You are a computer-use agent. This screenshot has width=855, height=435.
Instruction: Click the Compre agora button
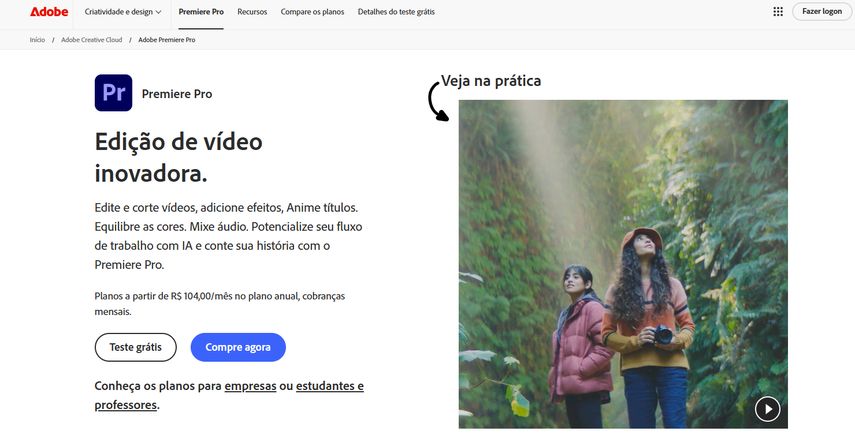tap(238, 347)
